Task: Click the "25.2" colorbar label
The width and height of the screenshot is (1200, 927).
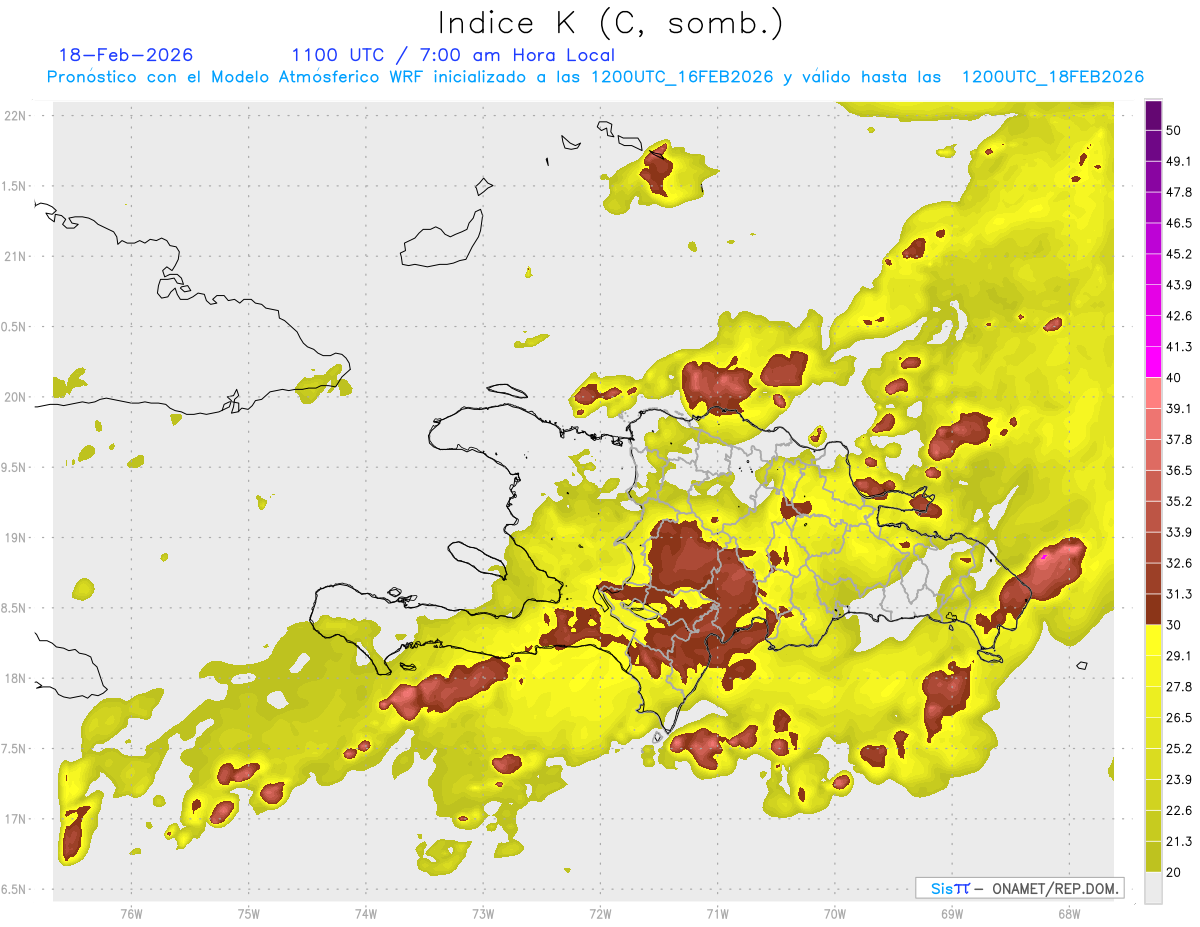Action: 1180,748
